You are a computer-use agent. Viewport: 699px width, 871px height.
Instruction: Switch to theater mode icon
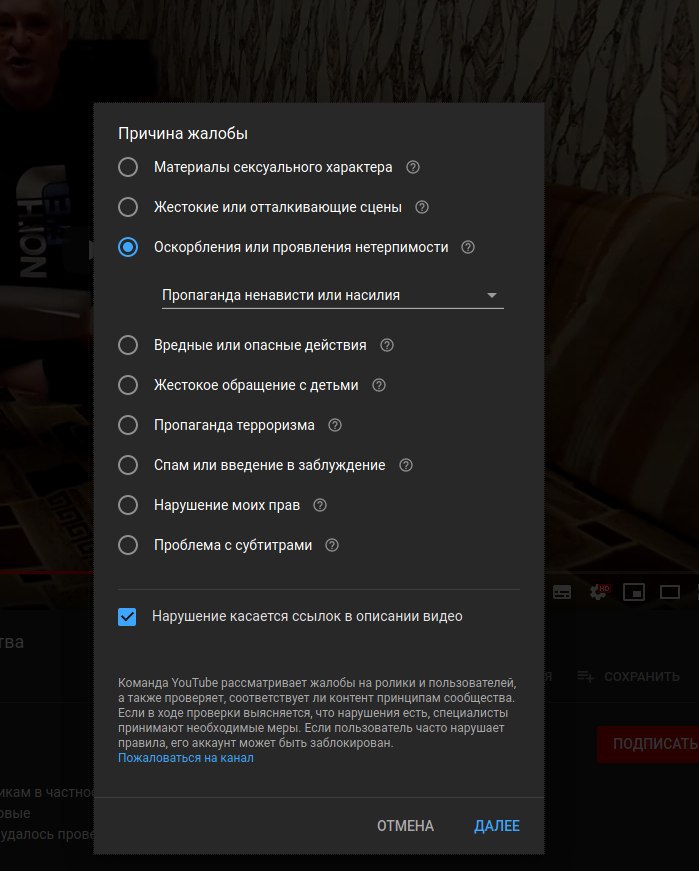click(670, 592)
